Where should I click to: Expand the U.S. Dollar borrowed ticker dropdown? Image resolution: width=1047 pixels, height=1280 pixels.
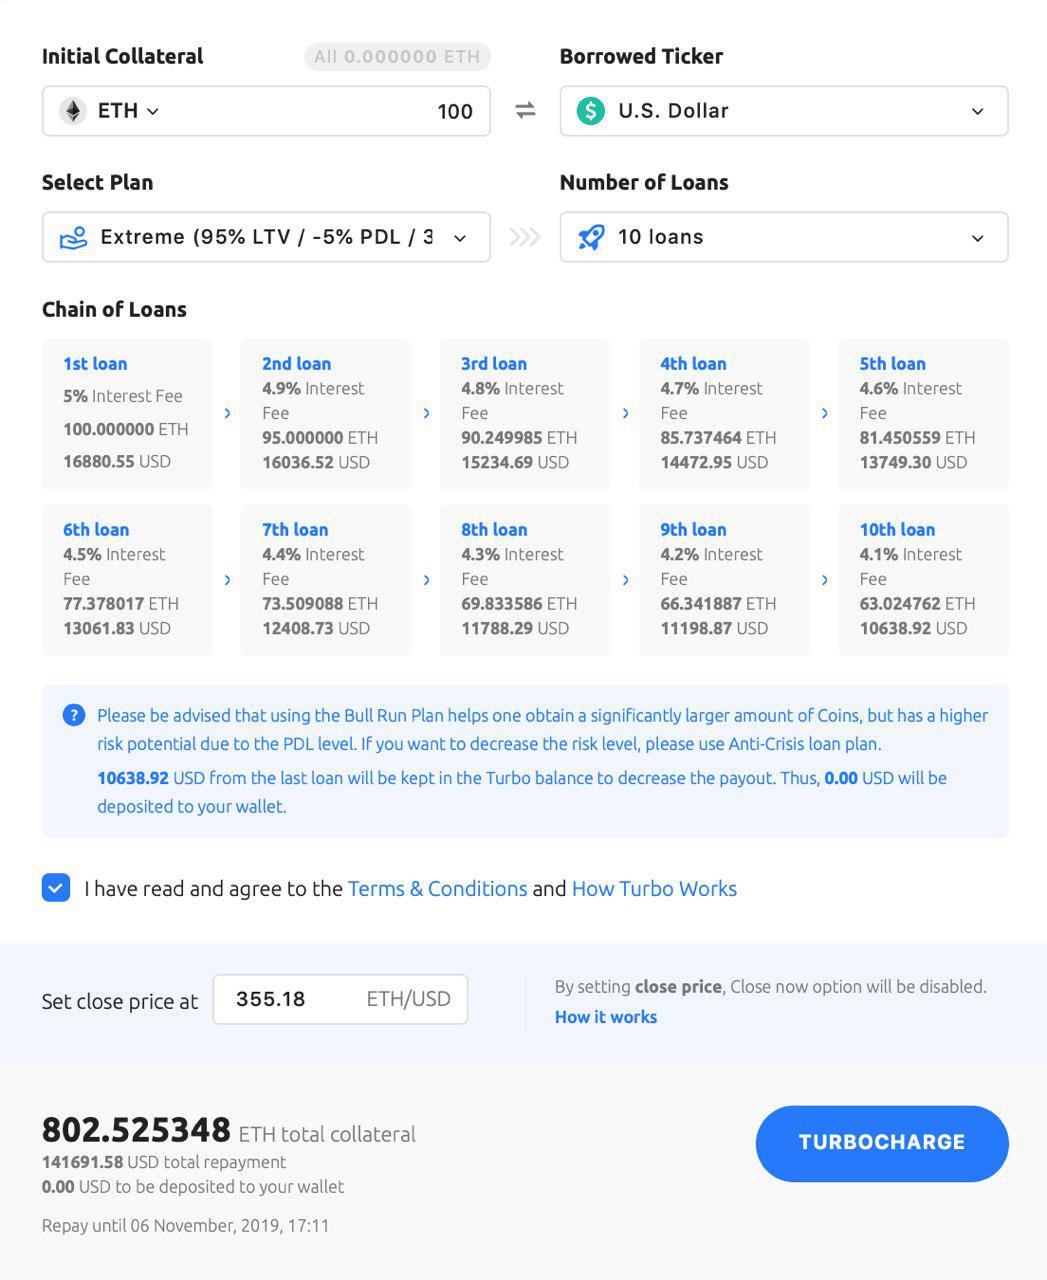784,111
